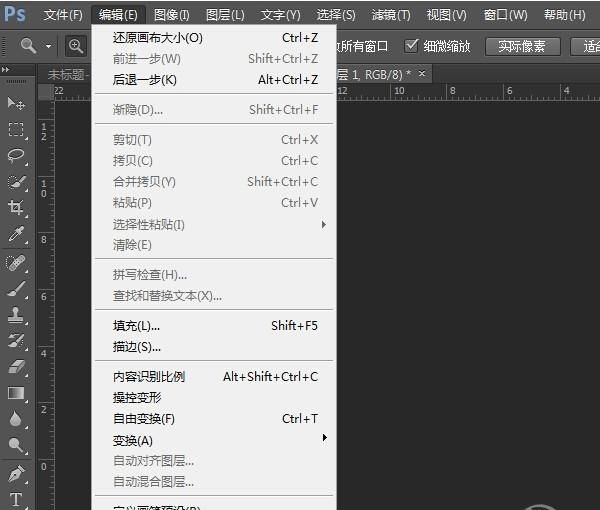Open the 滤镜(T) menu
The height and width of the screenshot is (510, 600).
[x=391, y=15]
